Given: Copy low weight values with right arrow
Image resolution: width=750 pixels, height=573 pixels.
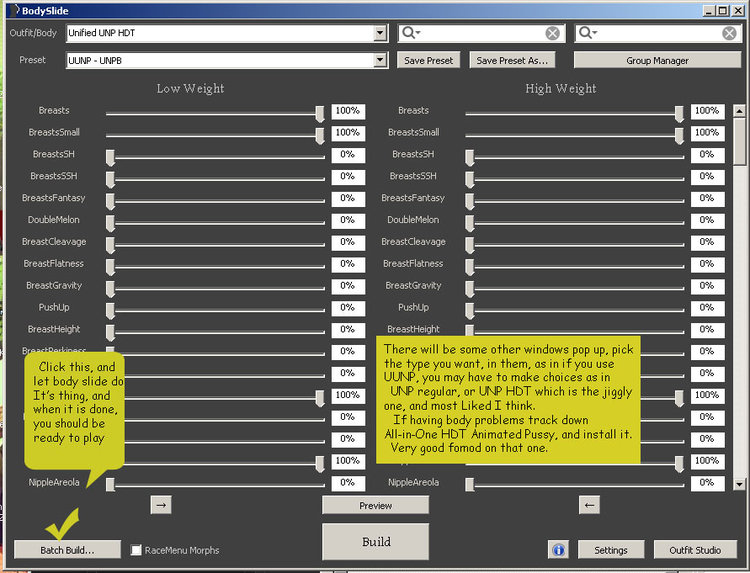Looking at the screenshot, I should point(161,505).
